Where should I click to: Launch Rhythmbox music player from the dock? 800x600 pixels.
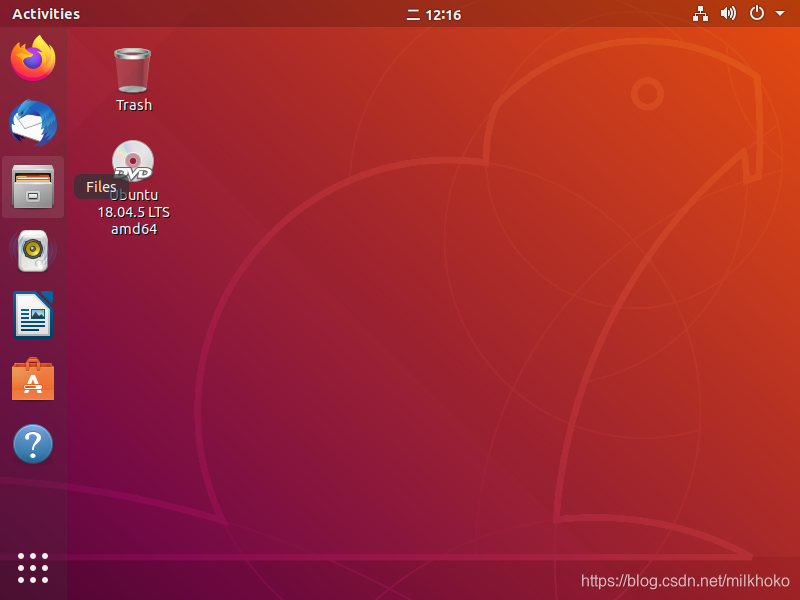point(33,251)
